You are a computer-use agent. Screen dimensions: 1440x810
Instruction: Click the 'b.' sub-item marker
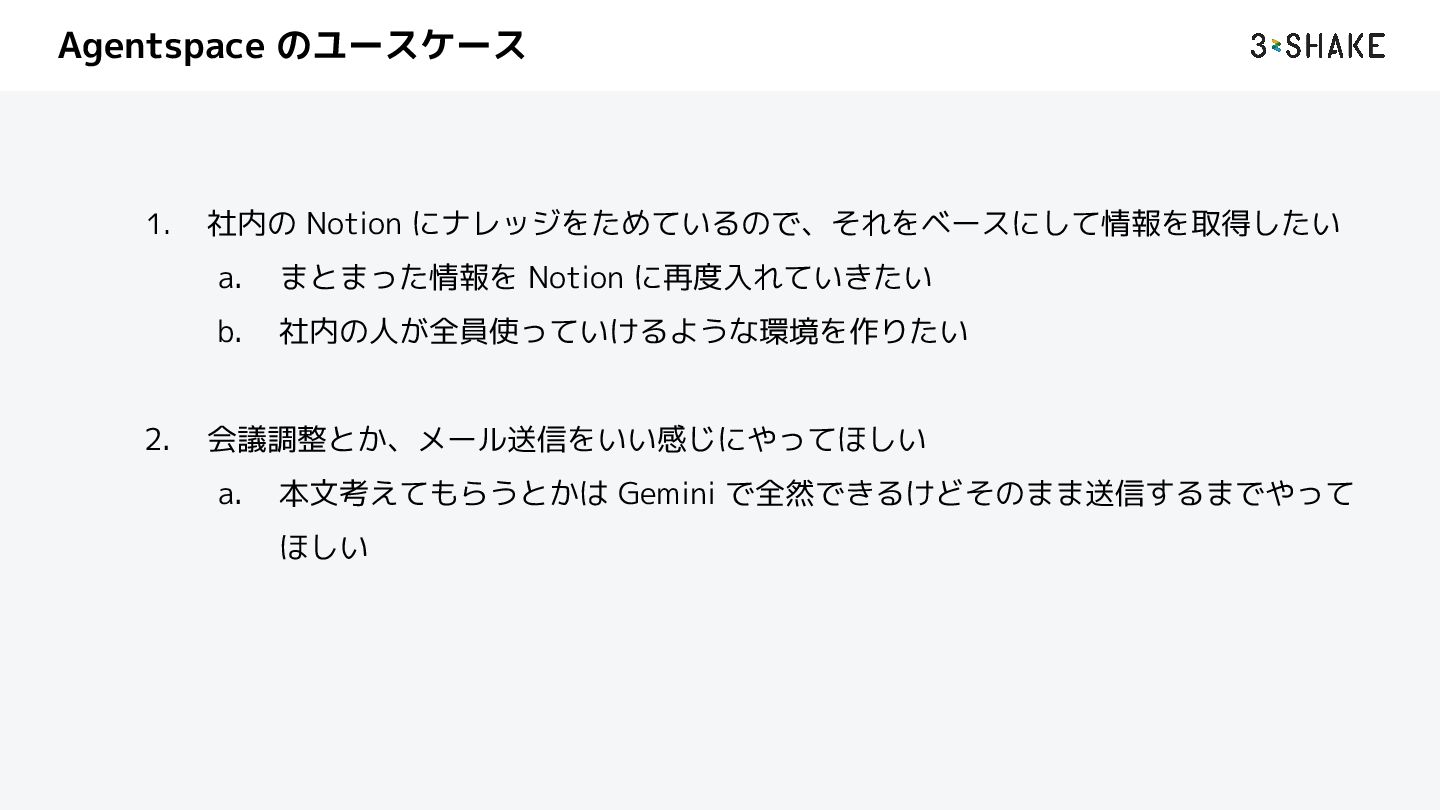[230, 332]
